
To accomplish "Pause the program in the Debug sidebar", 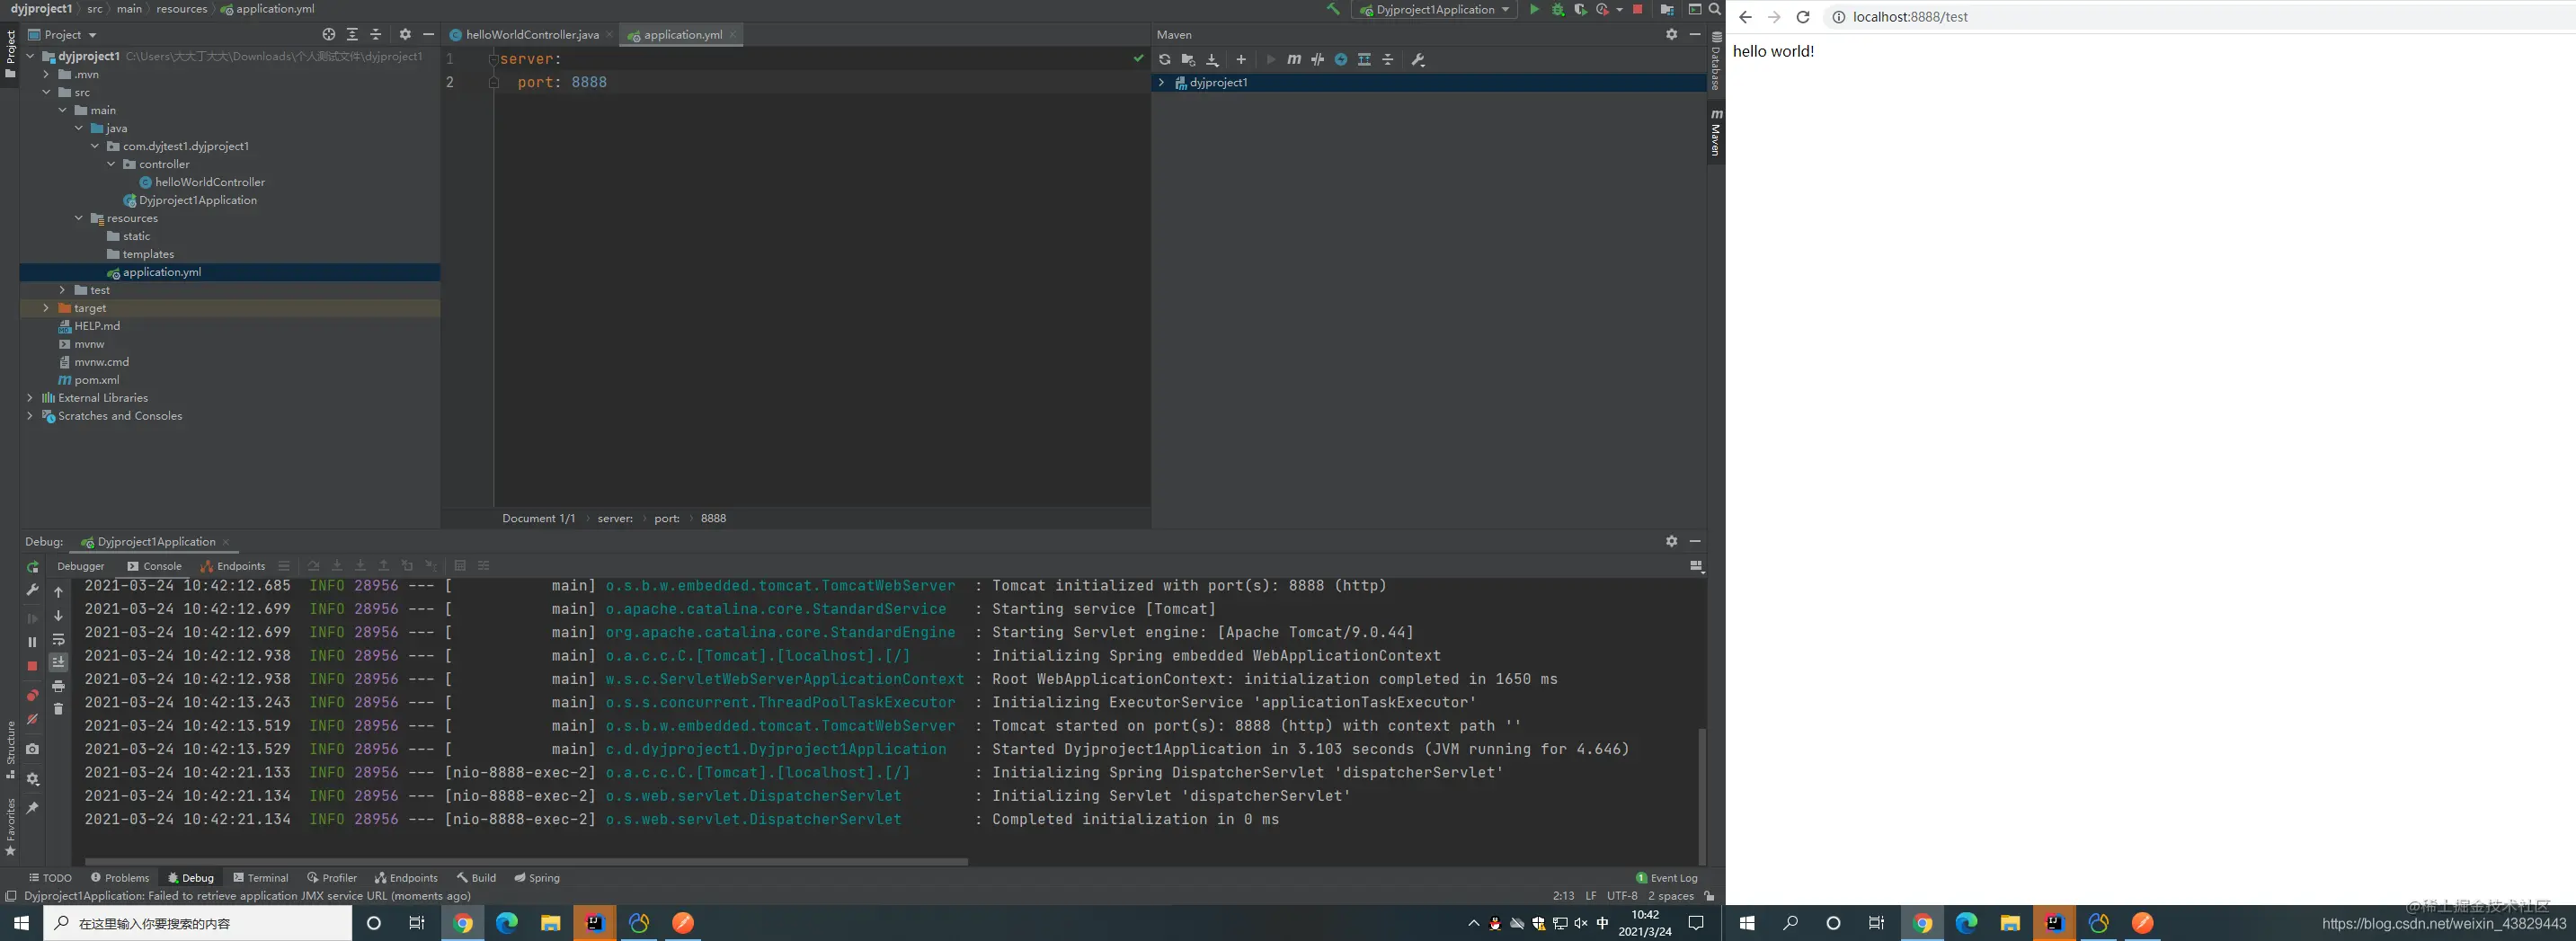I will click(32, 642).
